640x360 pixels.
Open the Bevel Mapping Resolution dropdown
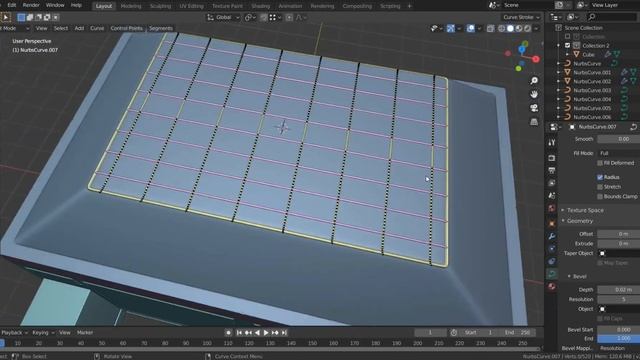(x=618, y=348)
